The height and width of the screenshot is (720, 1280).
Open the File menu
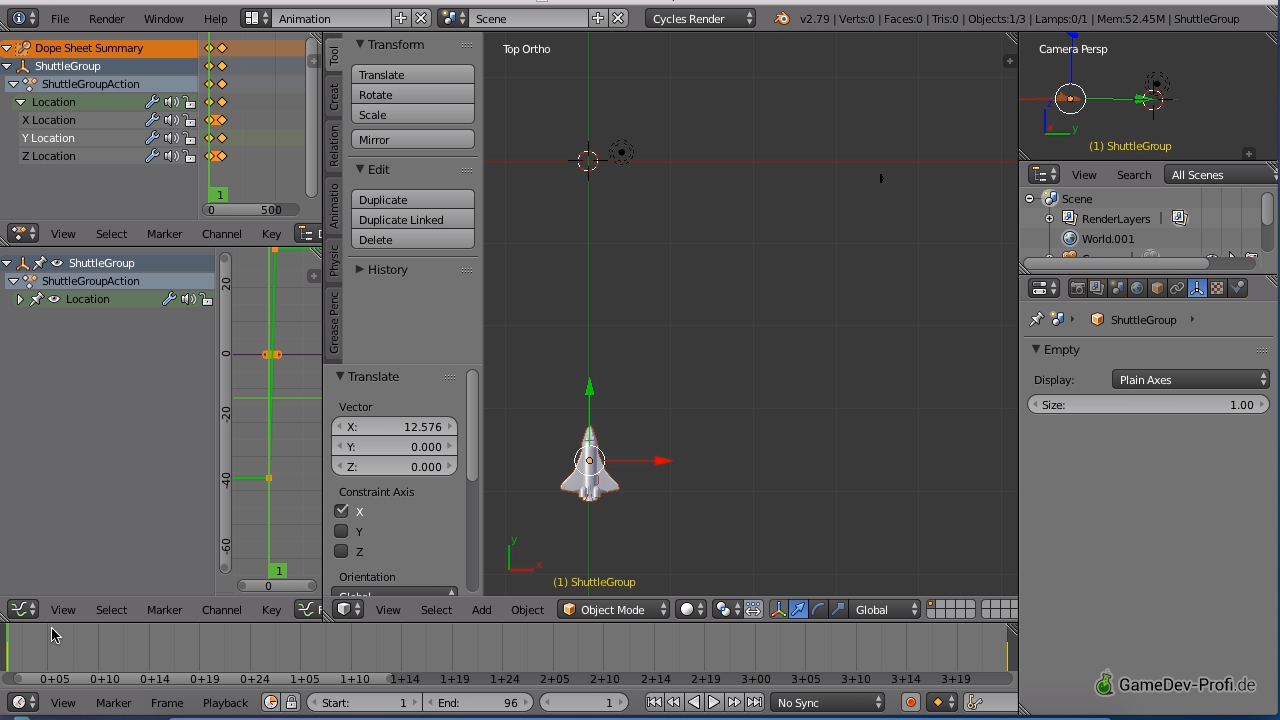[60, 18]
